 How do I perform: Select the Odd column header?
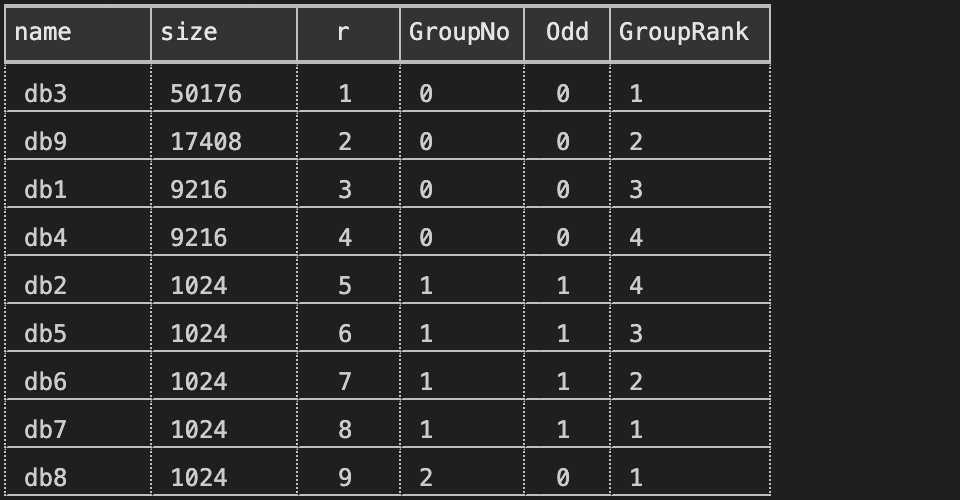(x=567, y=33)
